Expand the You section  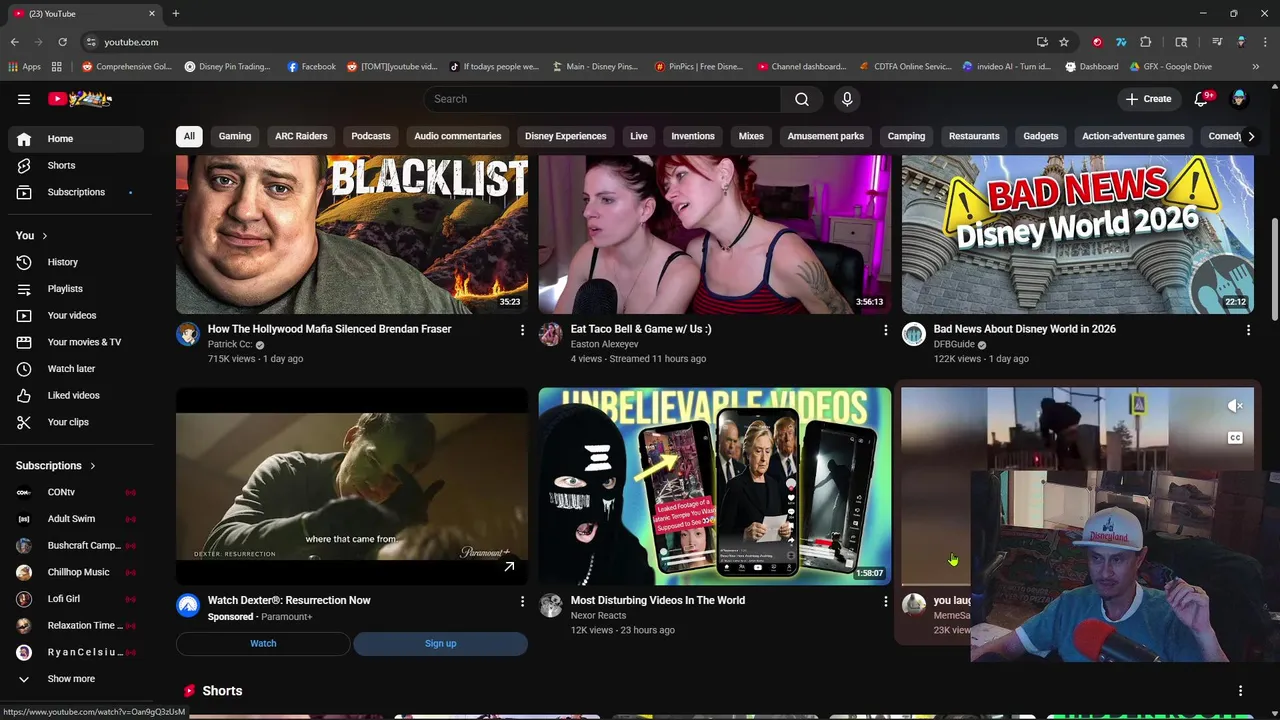pos(31,235)
